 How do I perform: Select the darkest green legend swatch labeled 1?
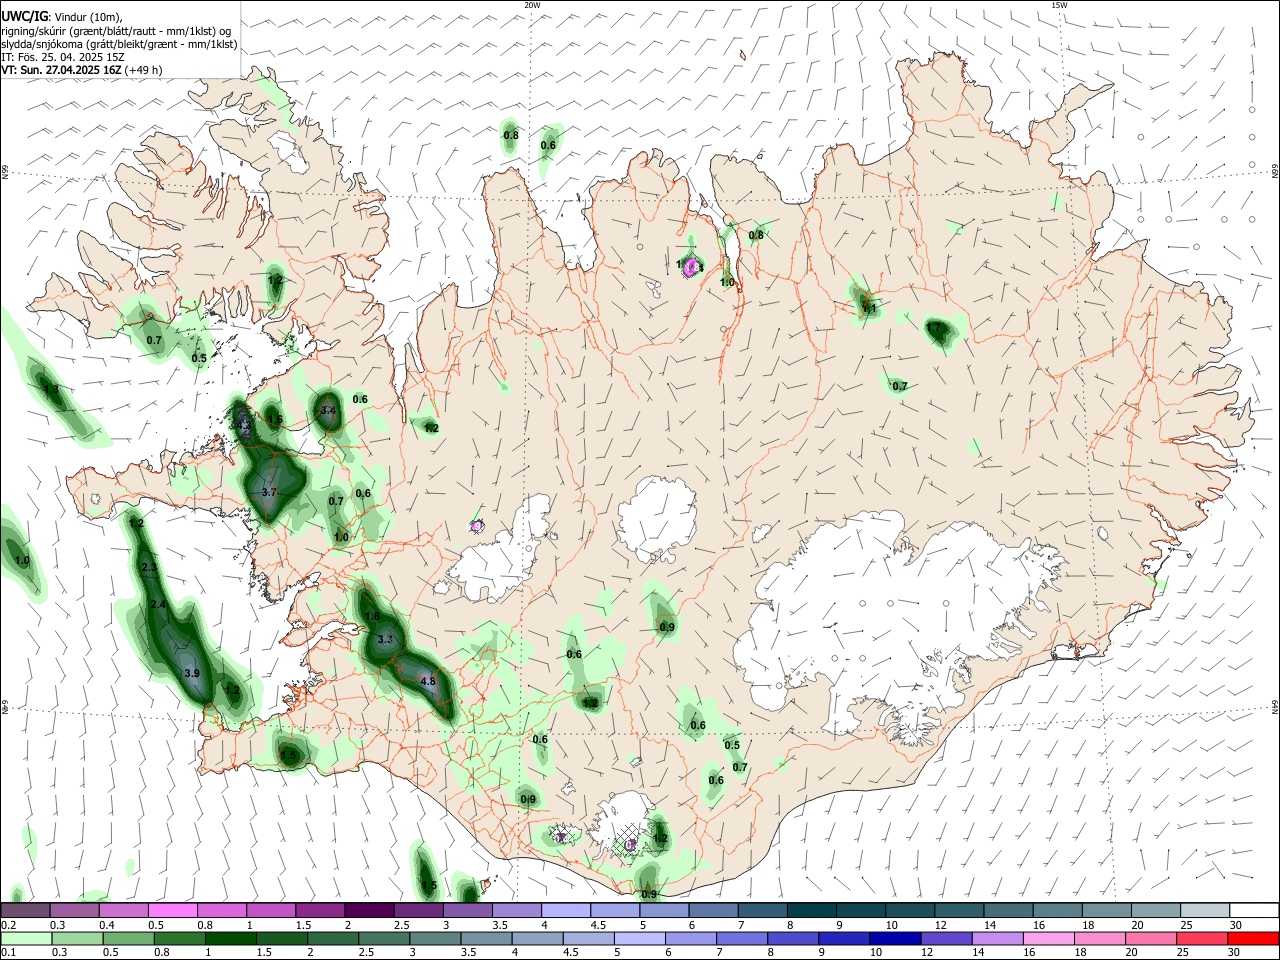tap(230, 939)
